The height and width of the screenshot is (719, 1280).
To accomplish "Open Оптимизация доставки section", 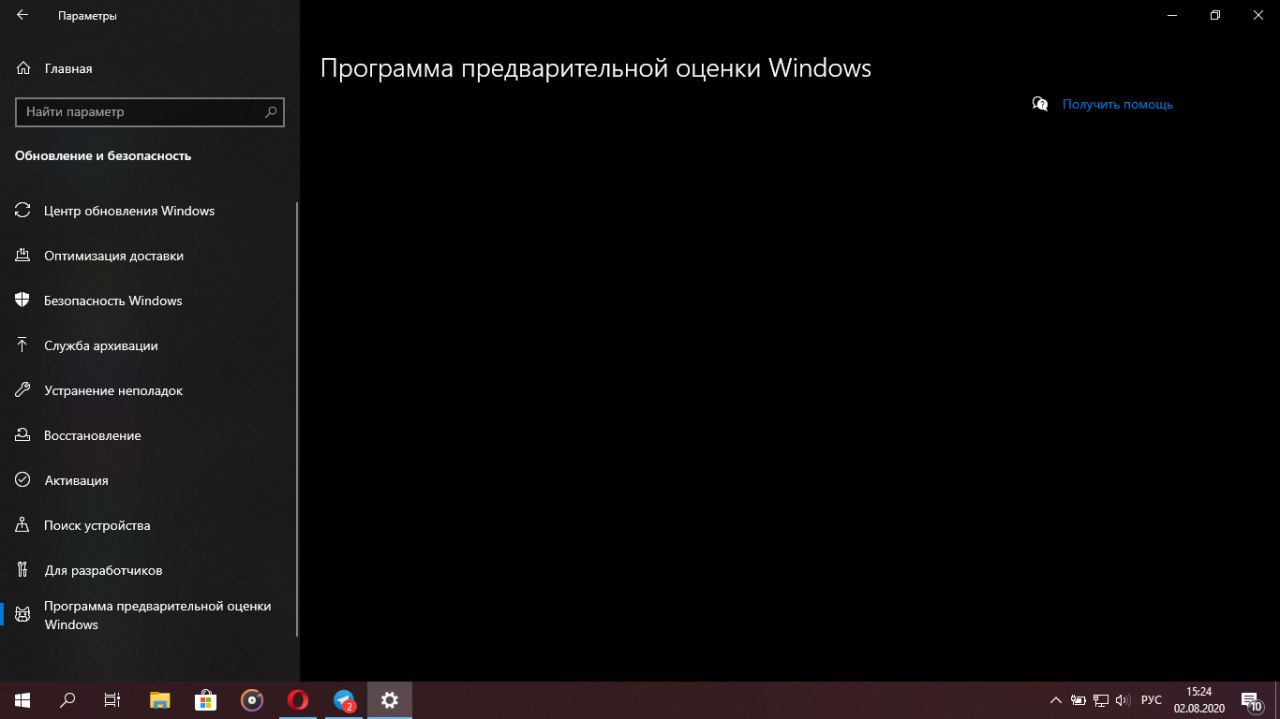I will [x=150, y=256].
